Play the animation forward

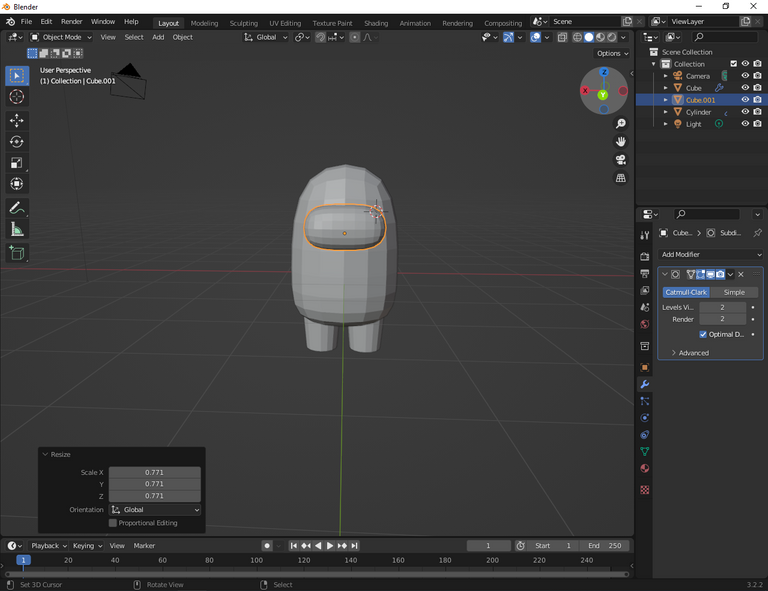tap(330, 545)
